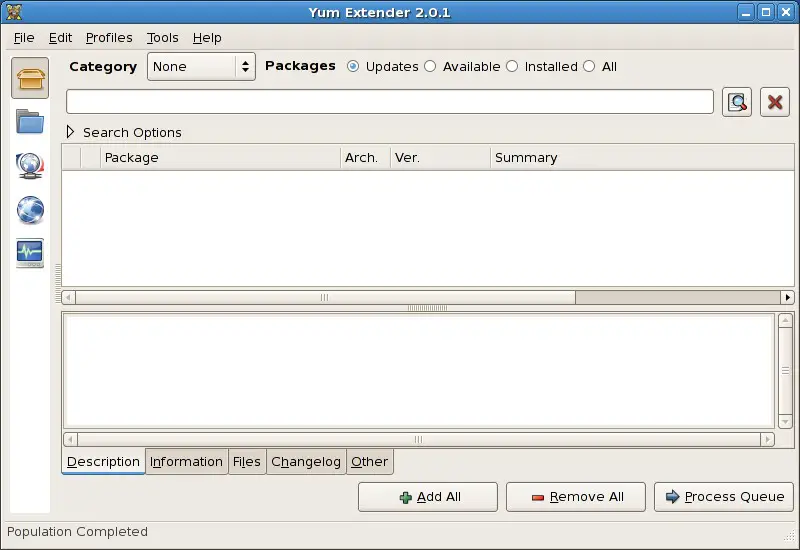Click the Yum Extender title bar icon

click(14, 12)
